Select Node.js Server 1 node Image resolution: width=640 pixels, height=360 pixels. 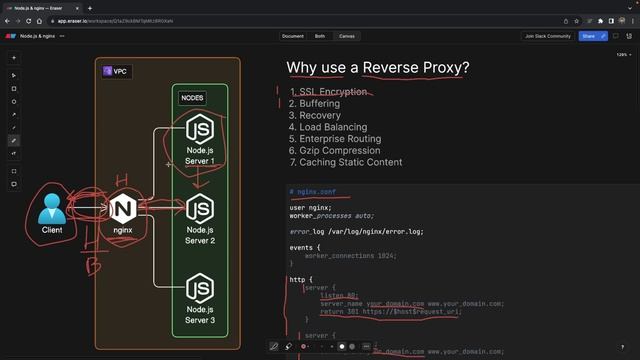[200, 140]
